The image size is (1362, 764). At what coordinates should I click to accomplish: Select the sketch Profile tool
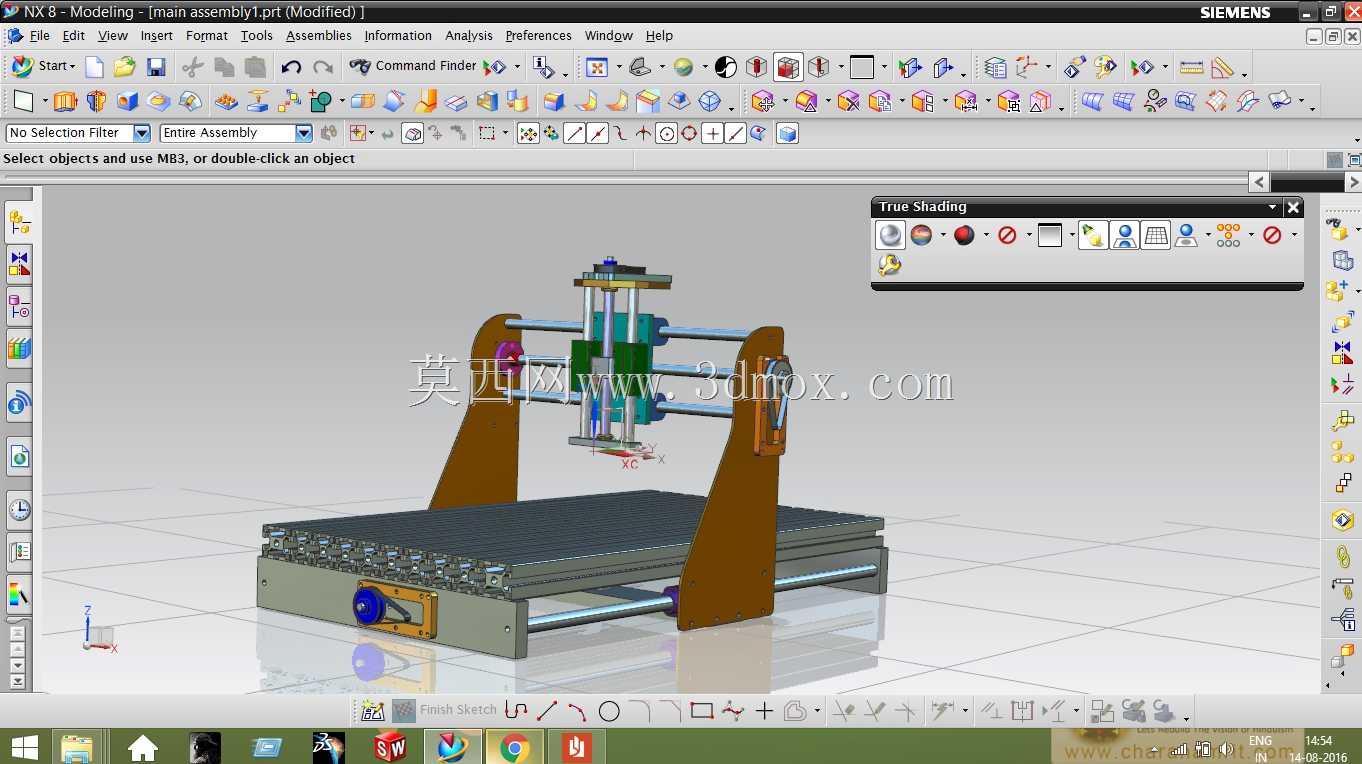pyautogui.click(x=516, y=711)
